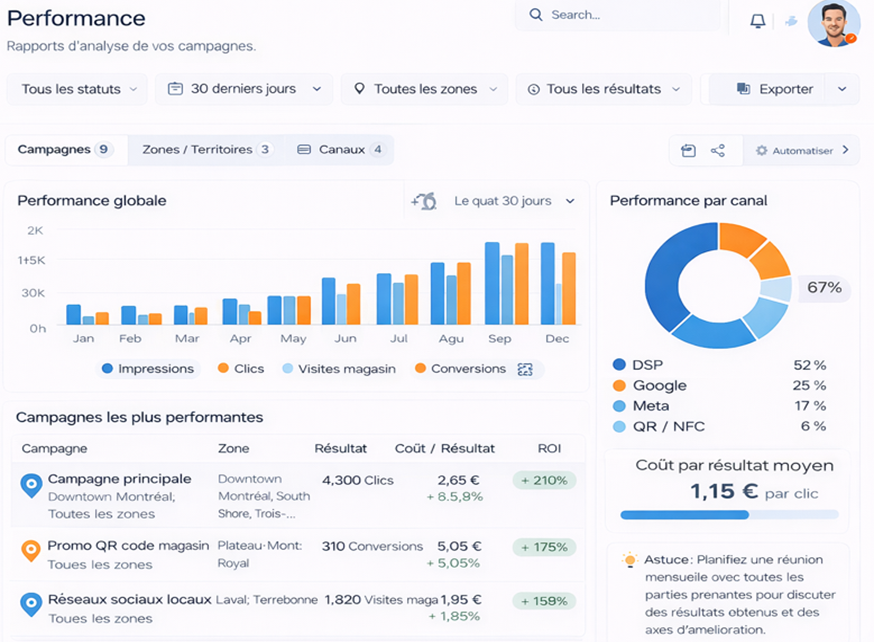Click the user profile avatar
The height and width of the screenshot is (642, 874).
tap(832, 23)
